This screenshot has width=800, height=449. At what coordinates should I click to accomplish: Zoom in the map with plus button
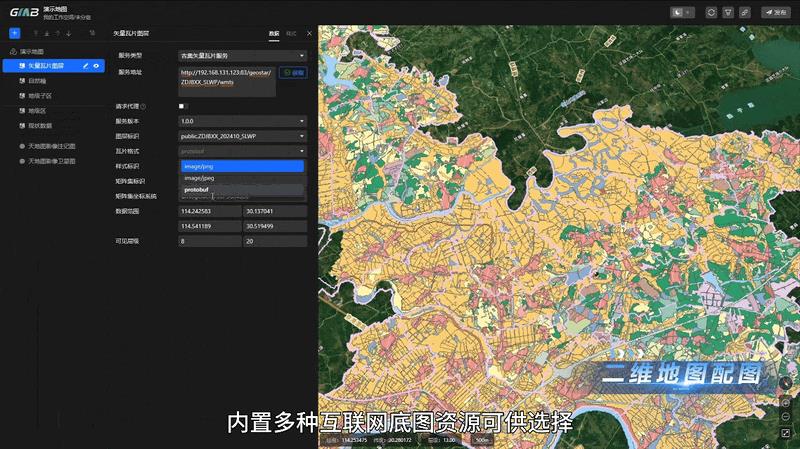pos(787,400)
